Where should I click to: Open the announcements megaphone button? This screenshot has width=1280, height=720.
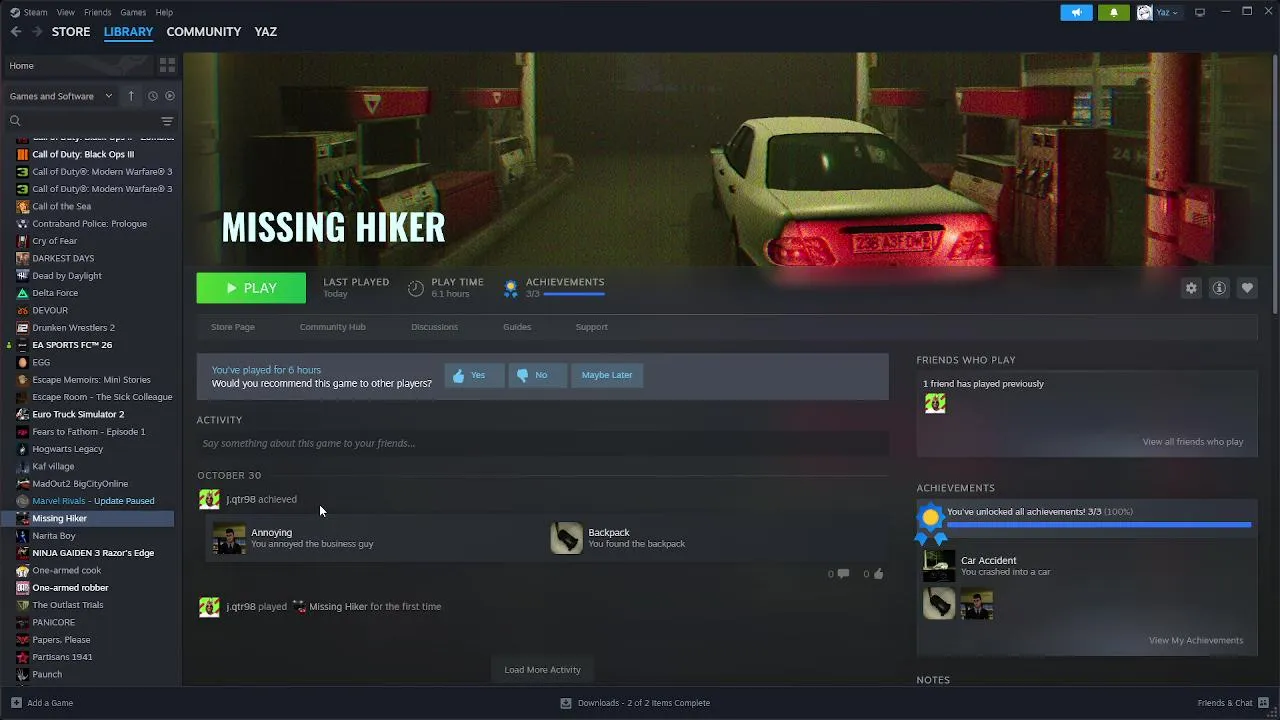(x=1076, y=13)
